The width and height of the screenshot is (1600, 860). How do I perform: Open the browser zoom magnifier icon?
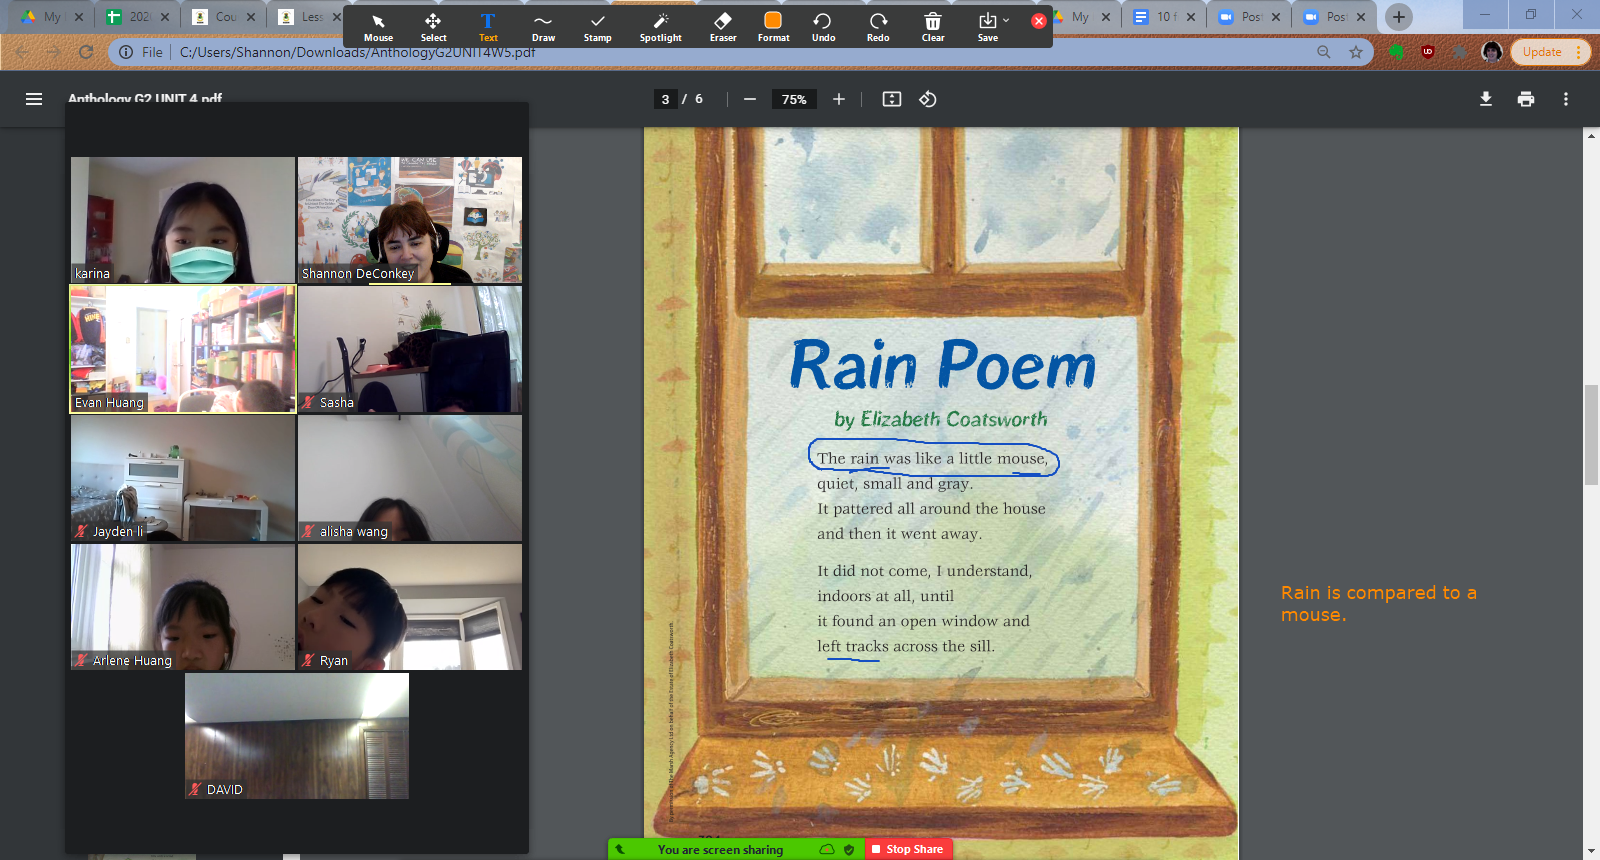click(1324, 52)
